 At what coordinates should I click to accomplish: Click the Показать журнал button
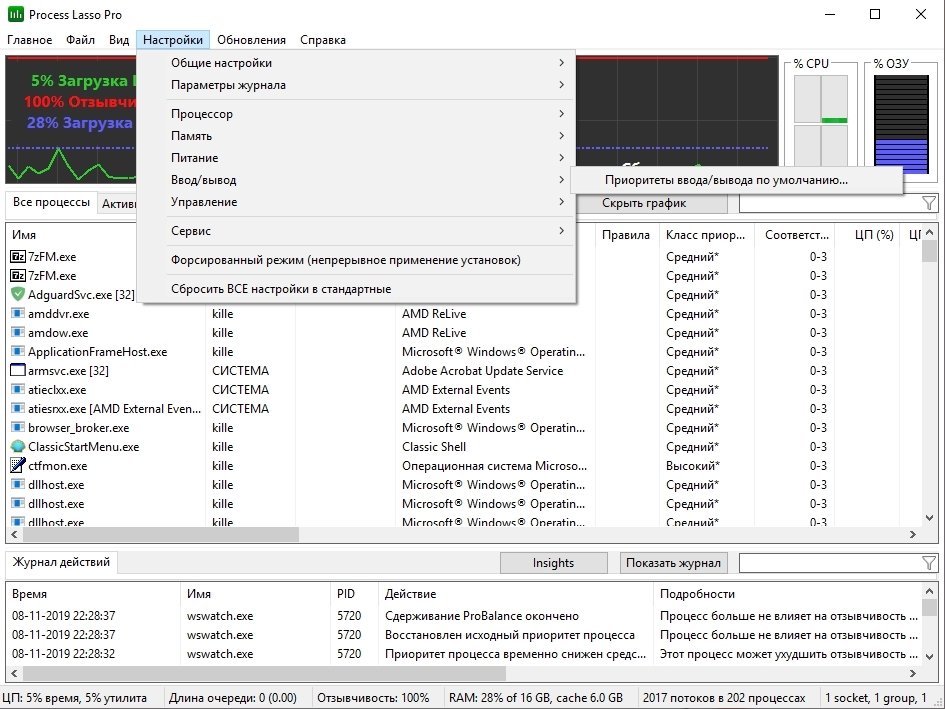coord(673,563)
